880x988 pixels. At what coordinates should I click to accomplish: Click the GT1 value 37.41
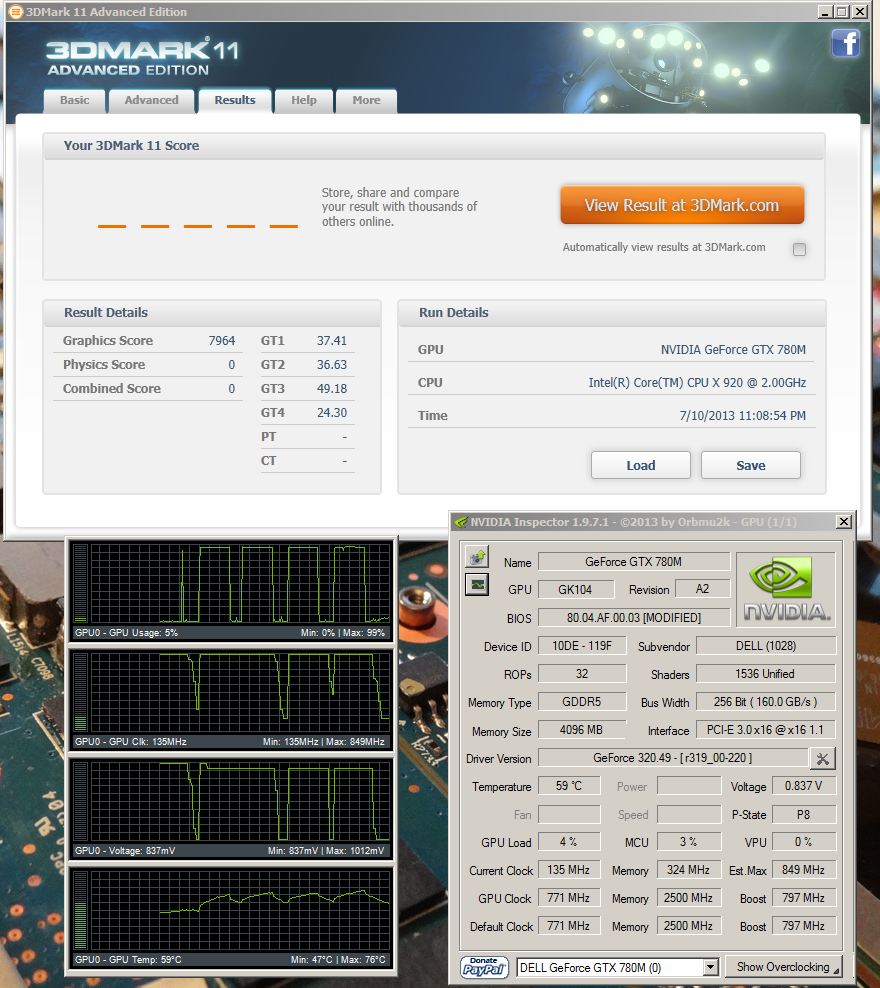click(332, 341)
